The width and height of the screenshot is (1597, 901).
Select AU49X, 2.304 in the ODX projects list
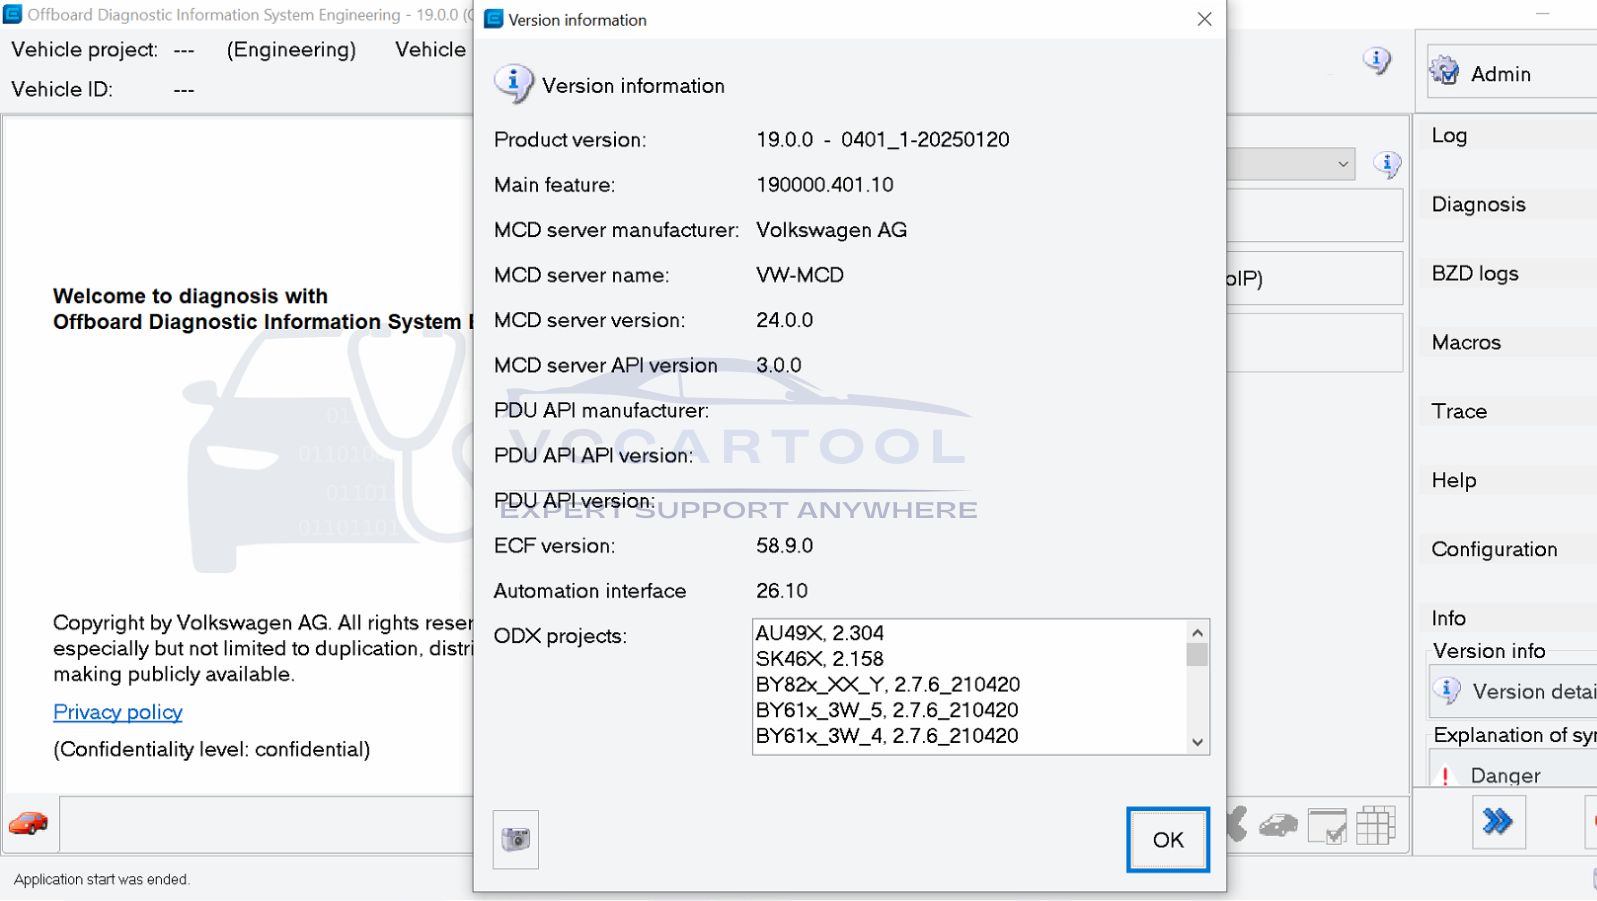[819, 633]
